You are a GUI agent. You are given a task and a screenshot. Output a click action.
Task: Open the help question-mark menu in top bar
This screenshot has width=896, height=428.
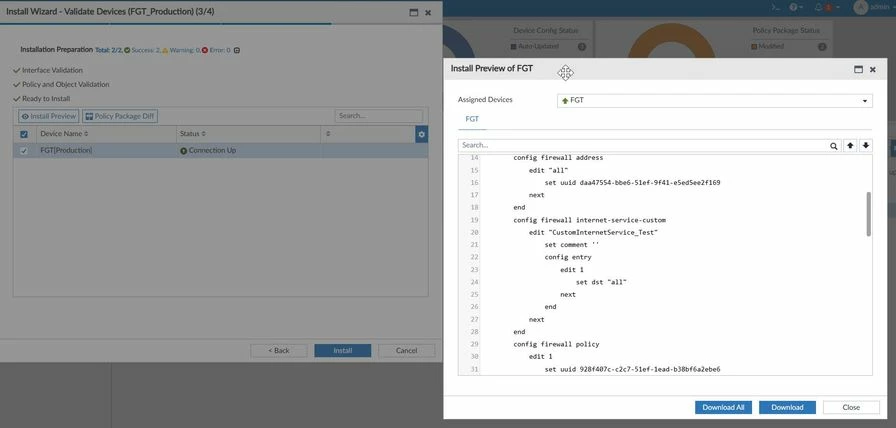793,7
